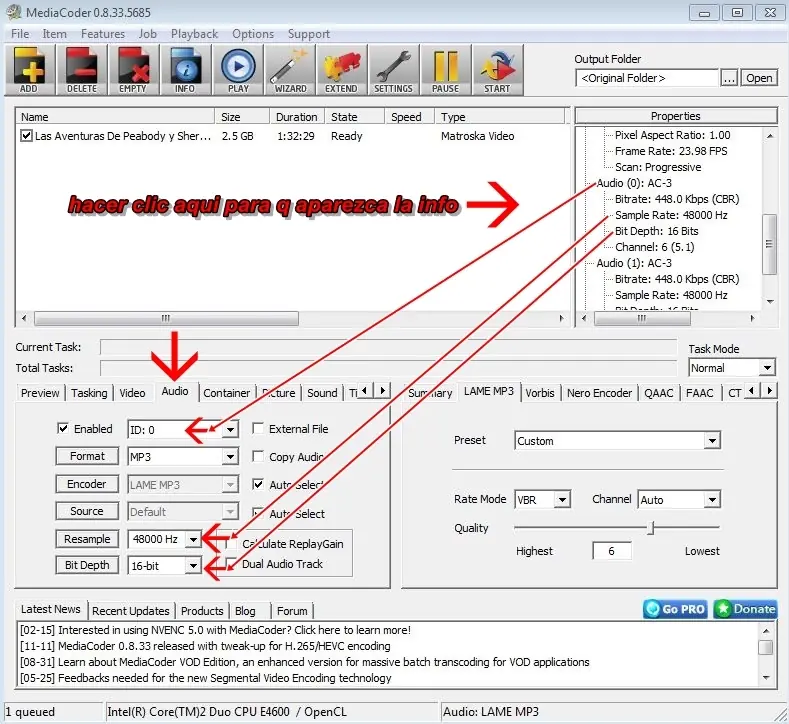Open the 48000 Hz resample dropdown
Screen dimensions: 789x724
193,539
